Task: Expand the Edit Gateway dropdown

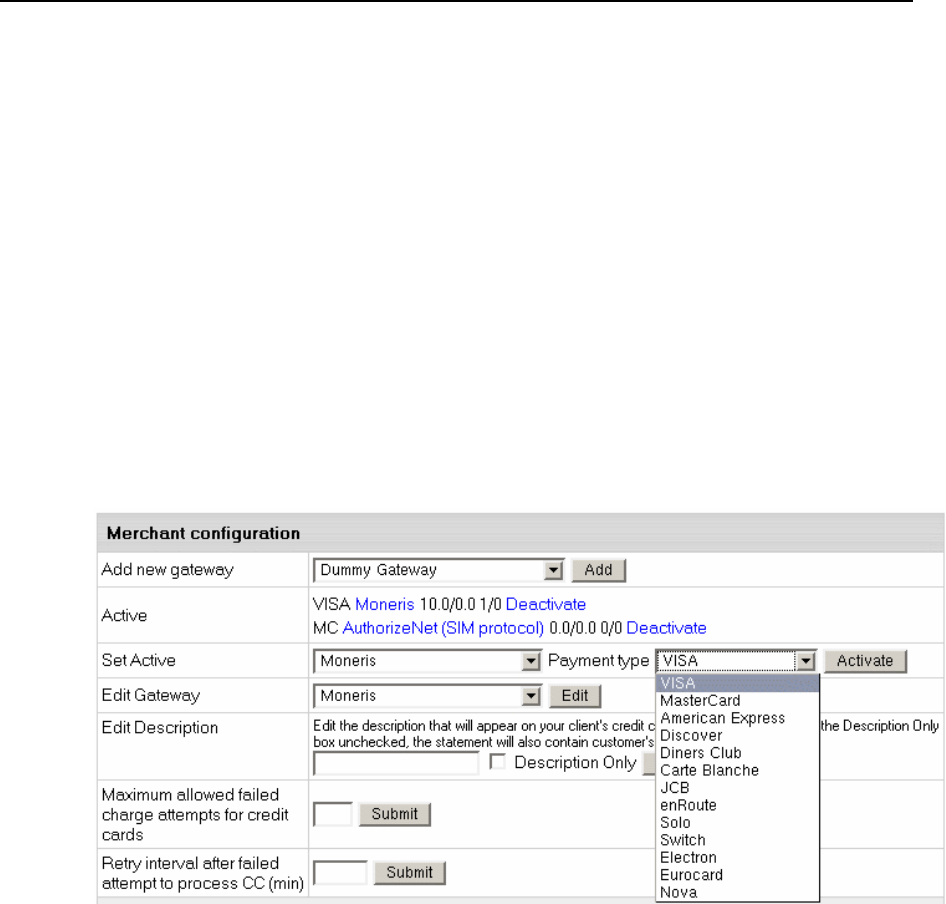Action: click(x=427, y=696)
